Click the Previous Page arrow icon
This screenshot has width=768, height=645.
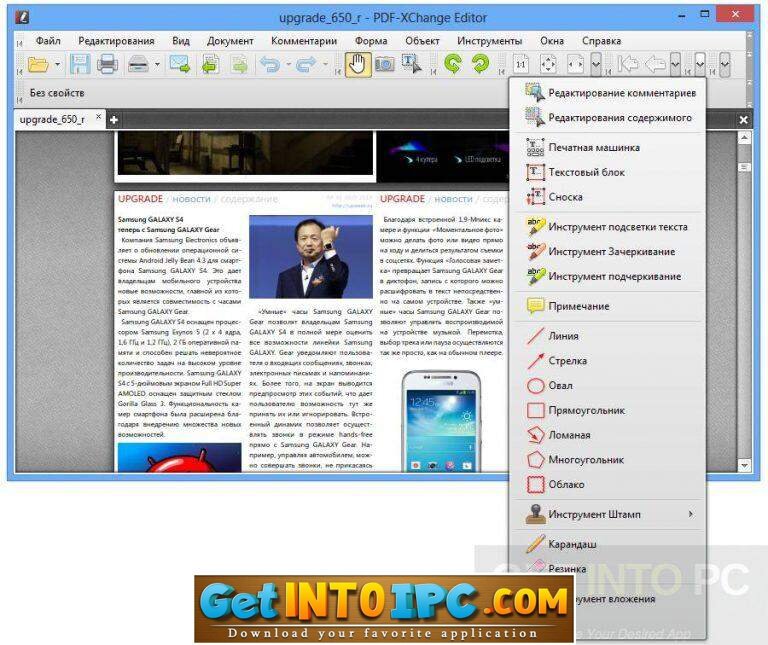(x=655, y=64)
